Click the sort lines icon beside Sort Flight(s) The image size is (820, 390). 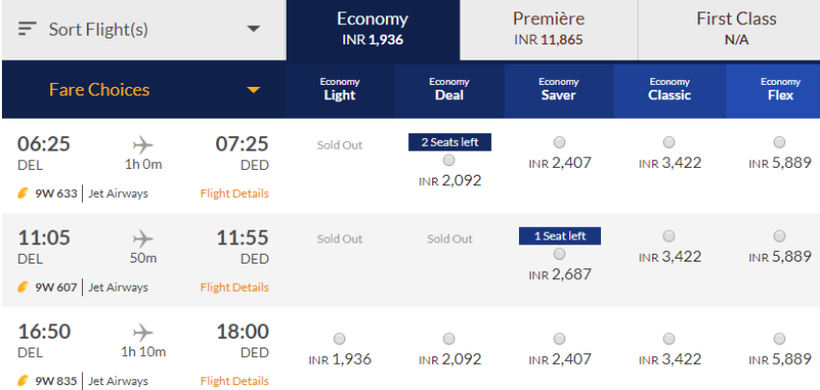27,29
